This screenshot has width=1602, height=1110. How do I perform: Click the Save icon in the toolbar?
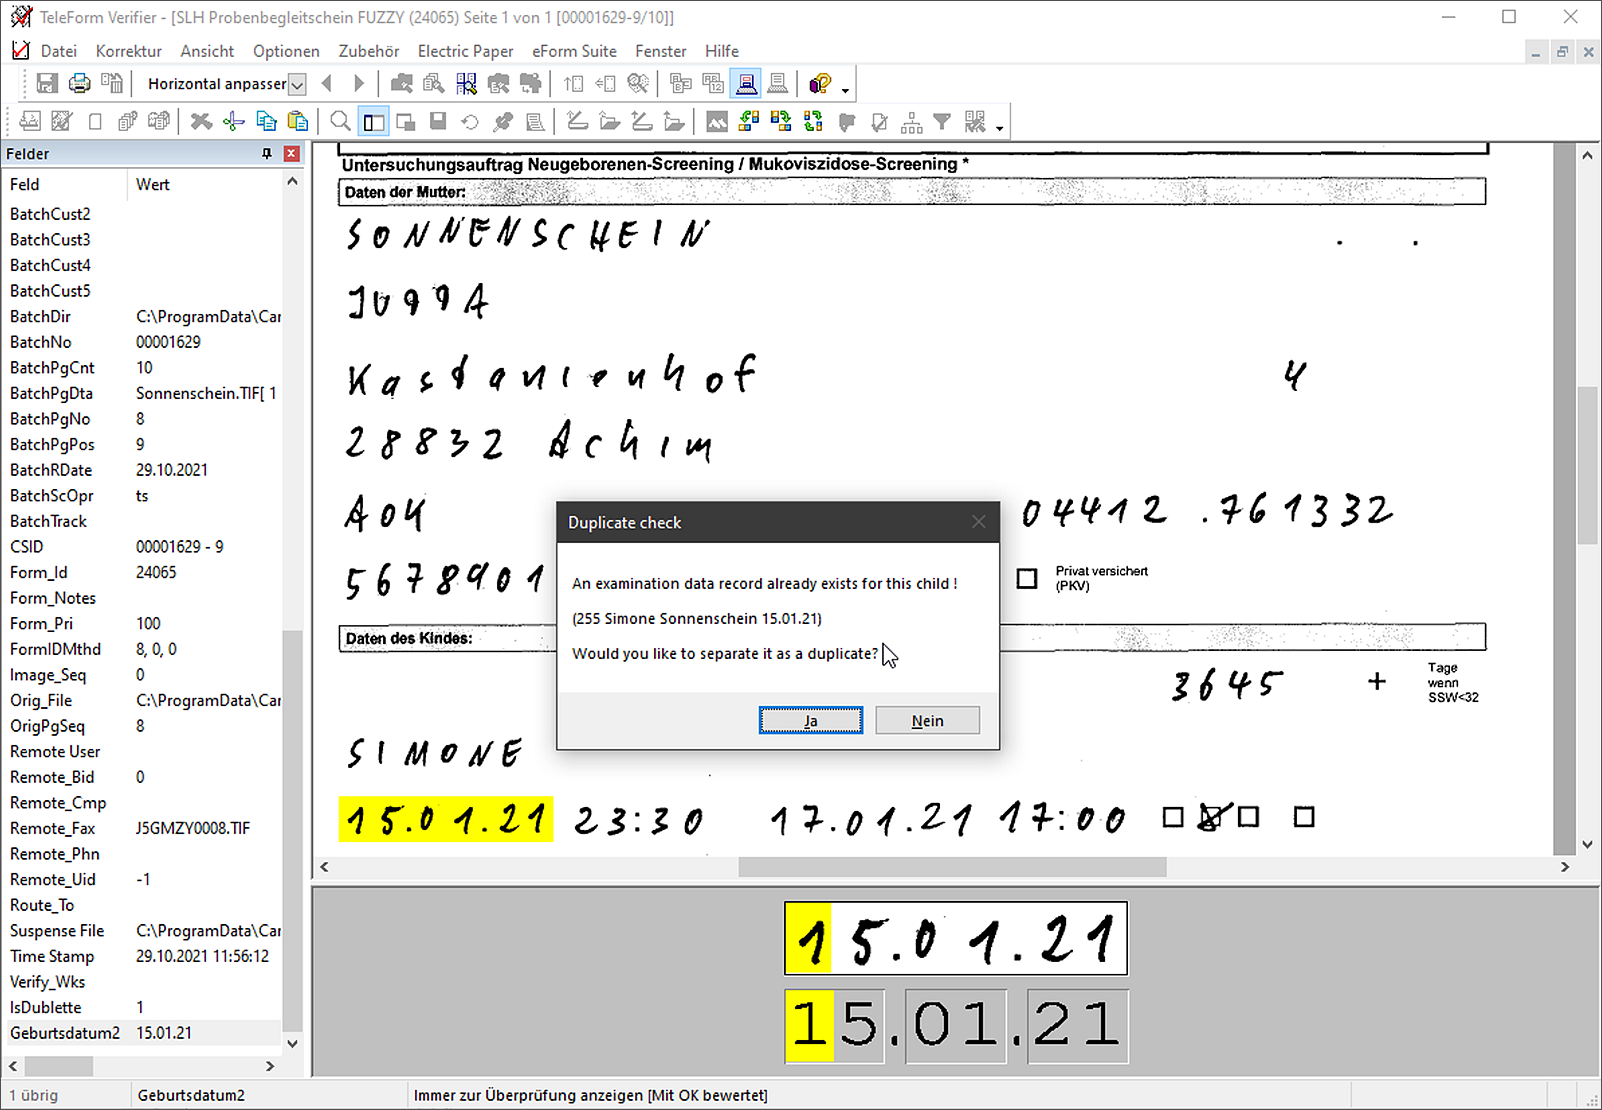[x=47, y=84]
